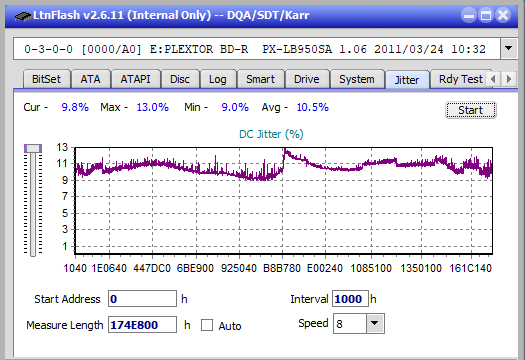Click the Speed value 8 box
This screenshot has height=360, width=525.
tap(350, 323)
